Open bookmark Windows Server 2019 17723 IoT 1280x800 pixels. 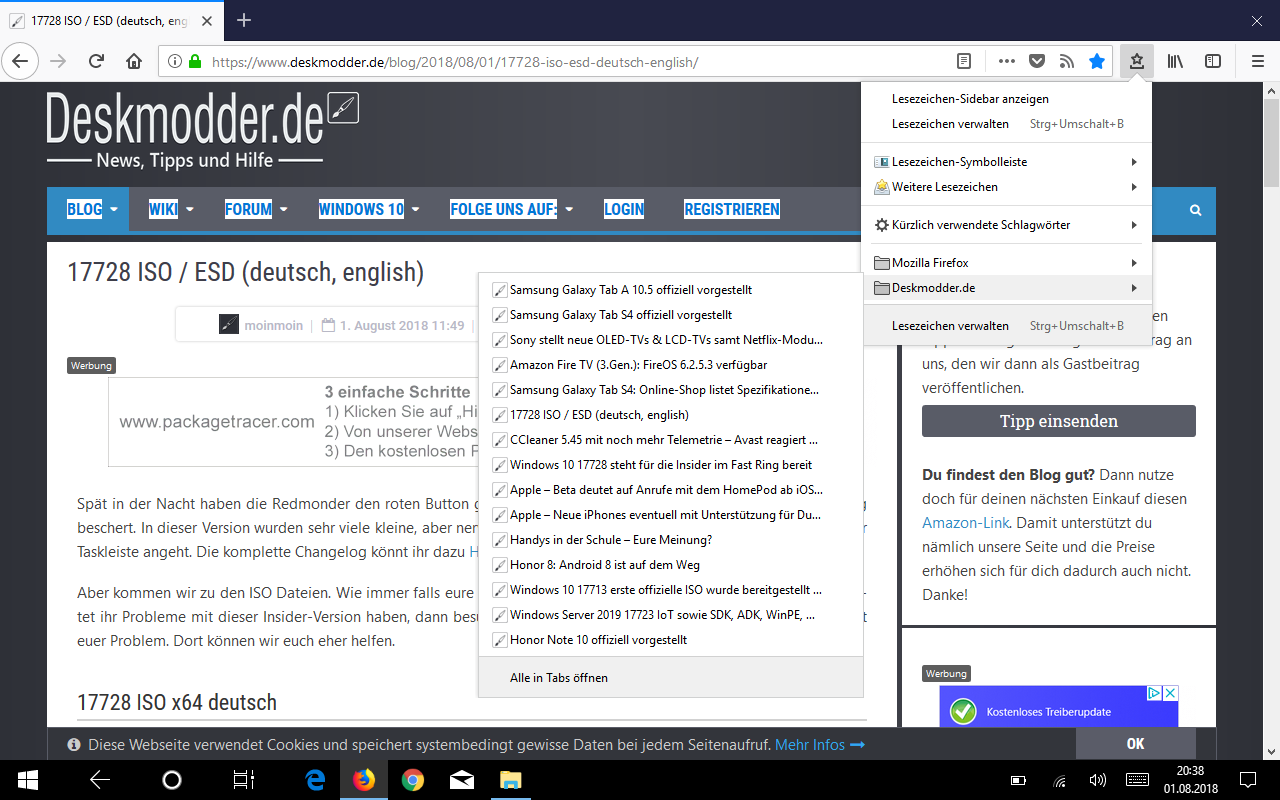670,615
